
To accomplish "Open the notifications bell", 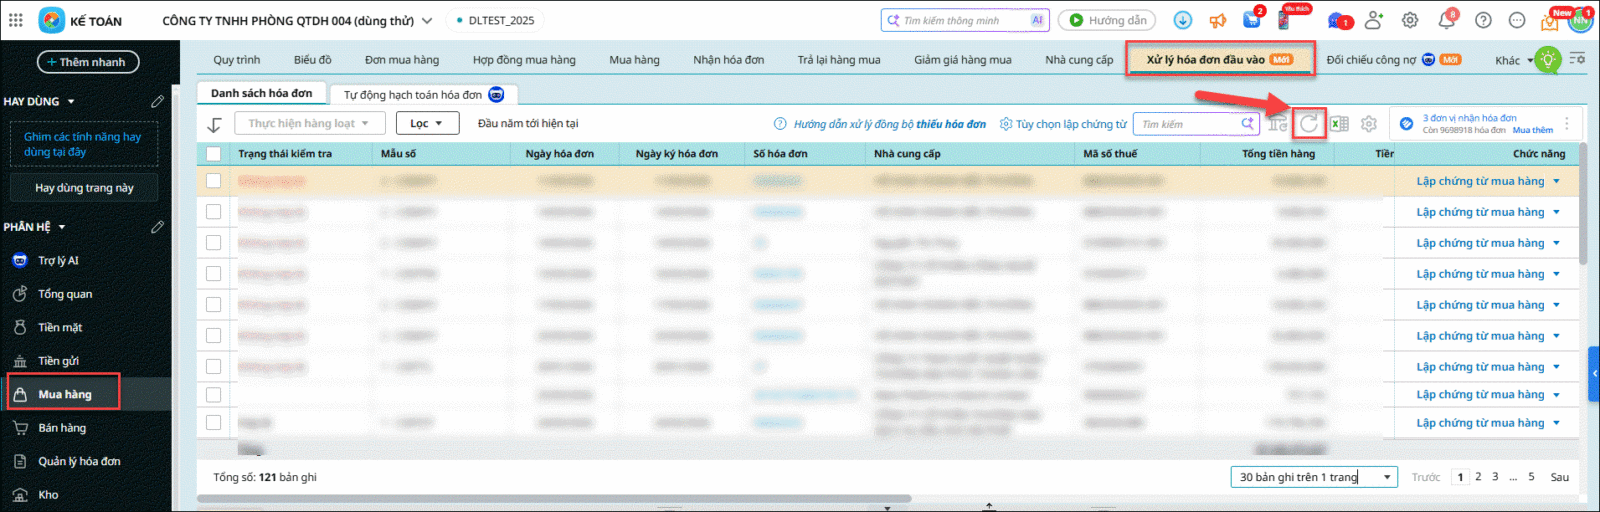I will (1446, 21).
